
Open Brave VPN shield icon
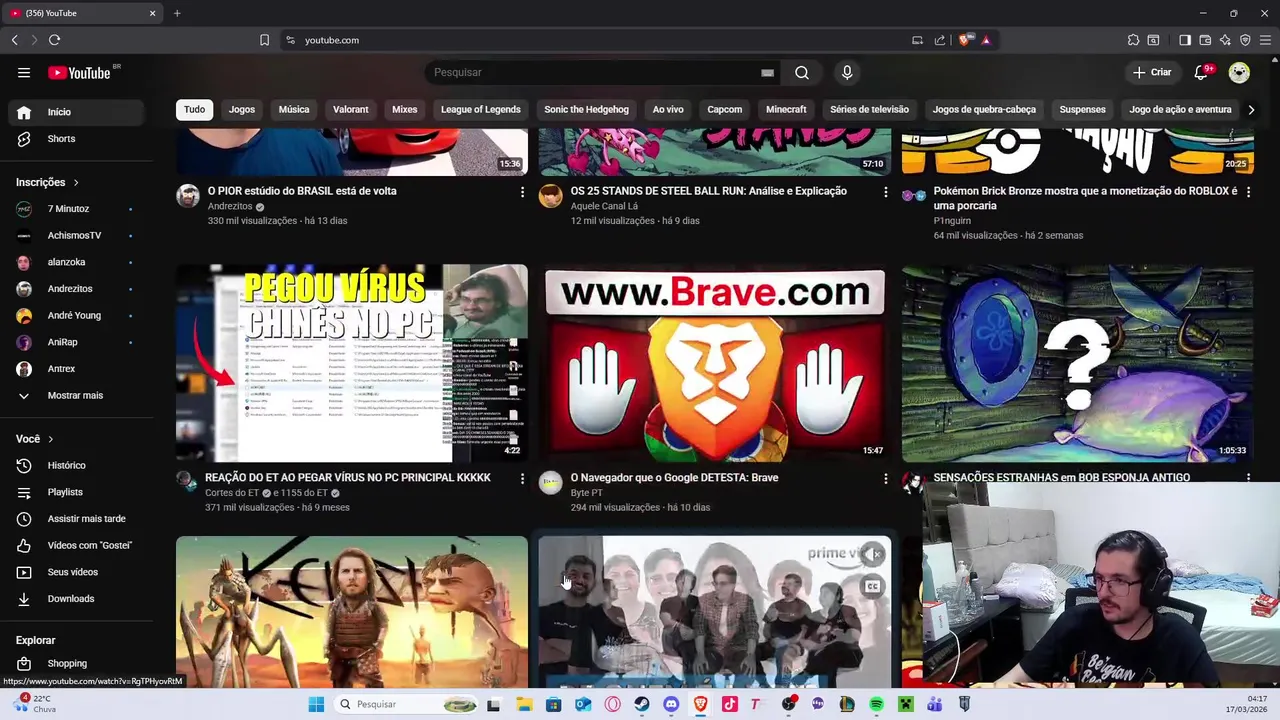tap(1245, 40)
